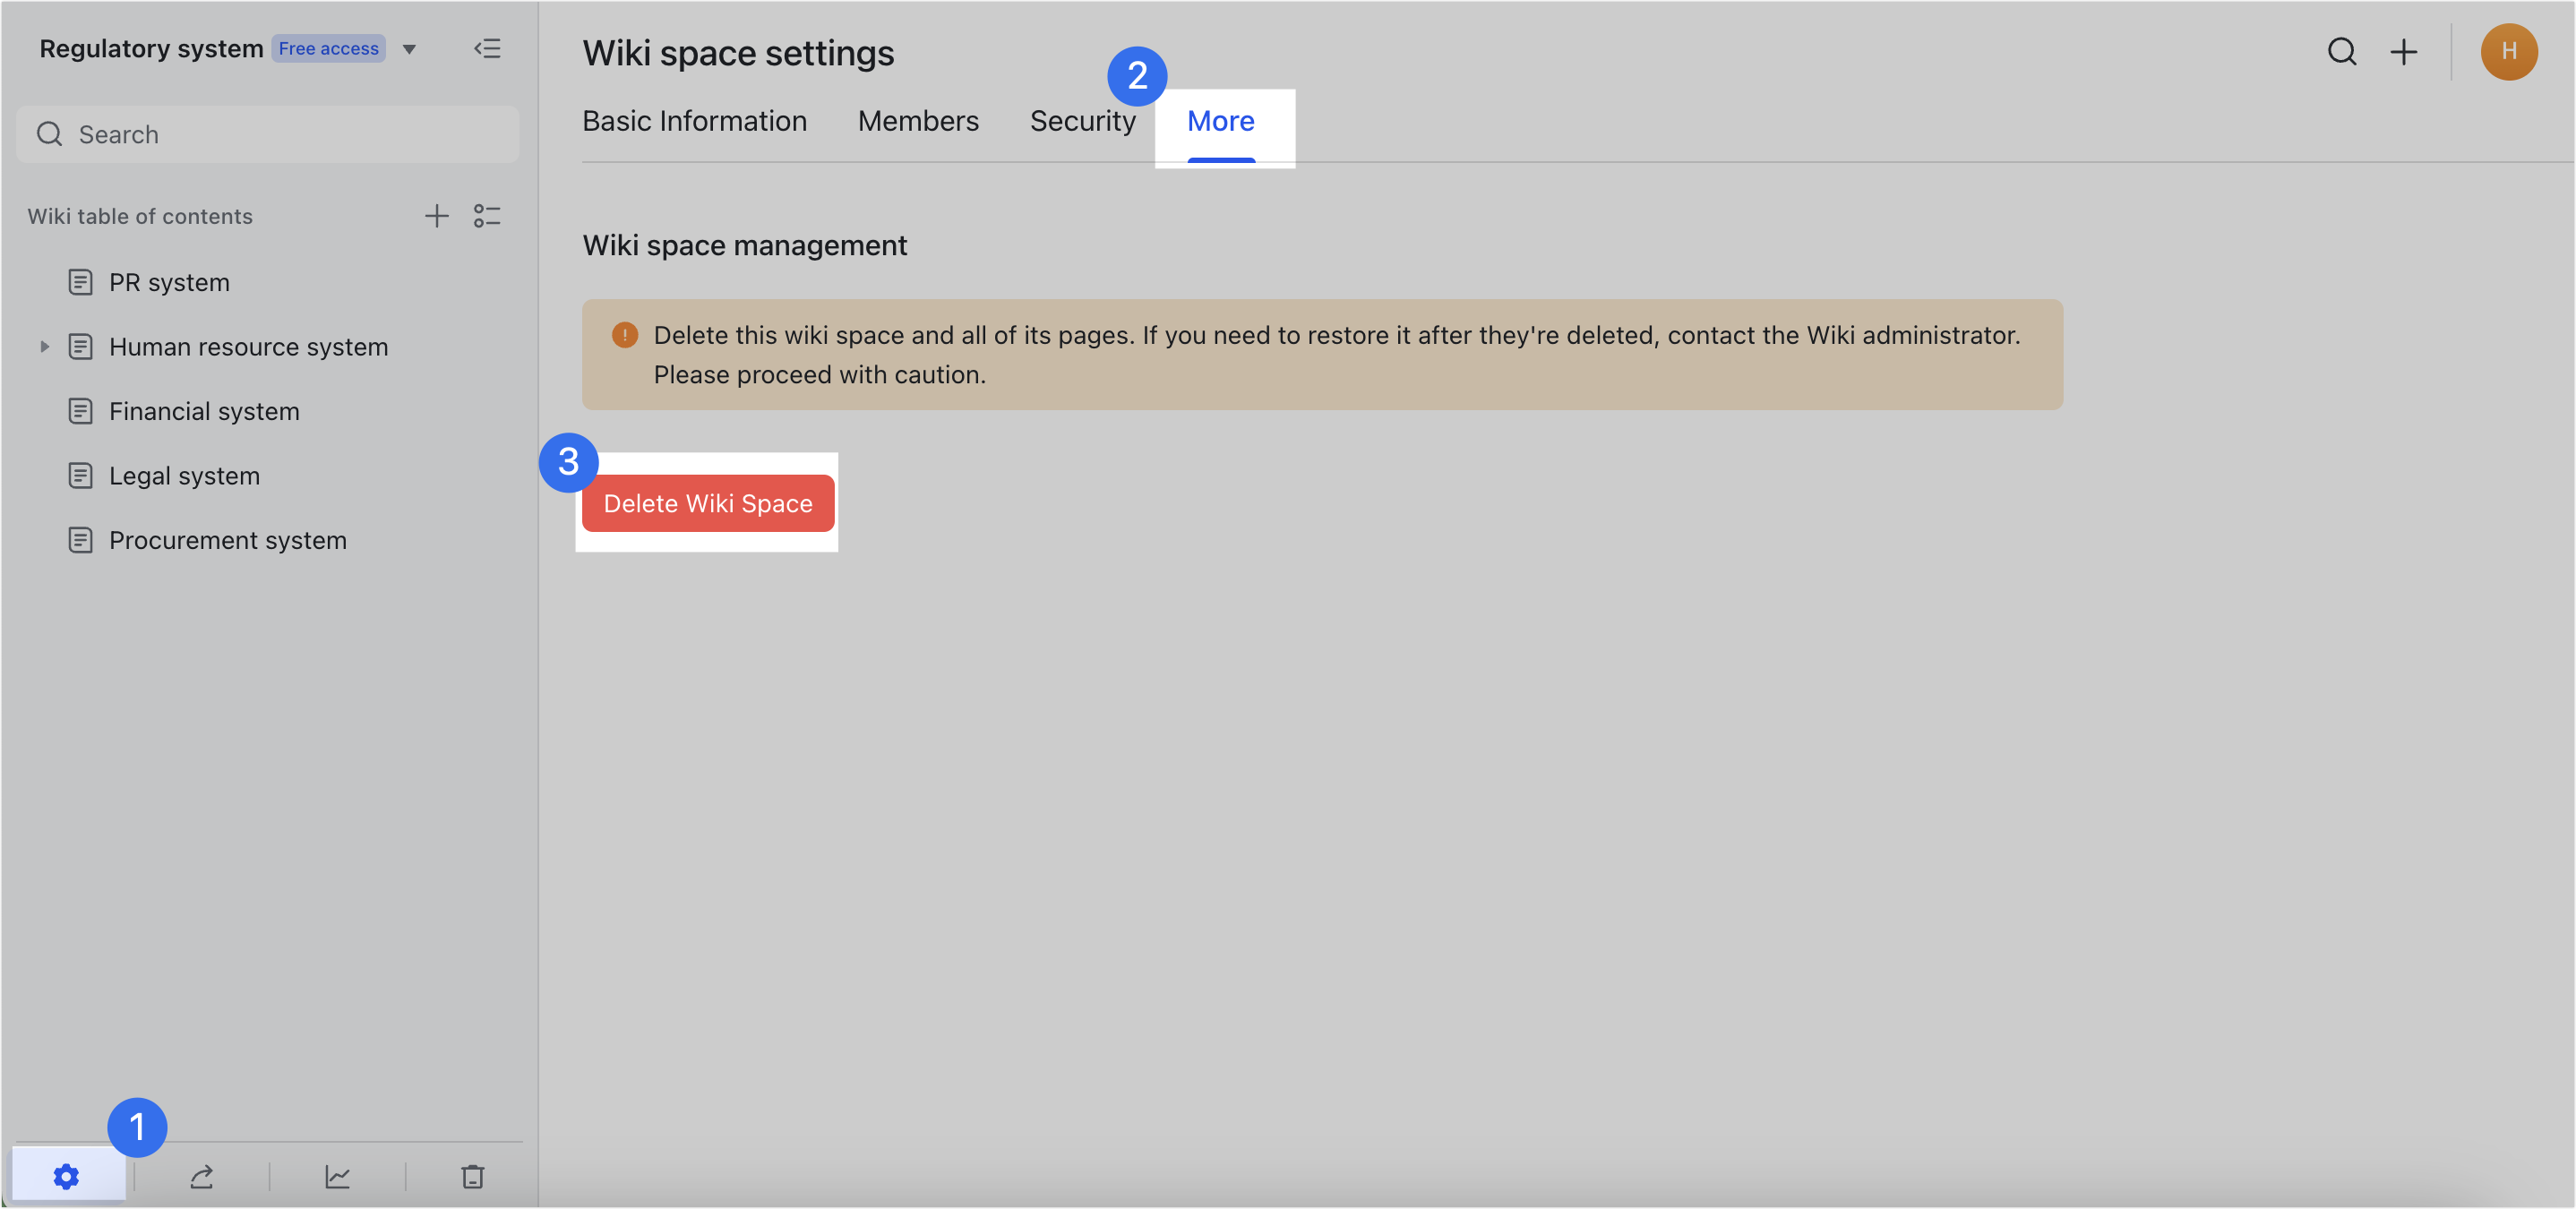Viewport: 2576px width, 1209px height.
Task: Click the plus icon to create new content
Action: click(2404, 52)
